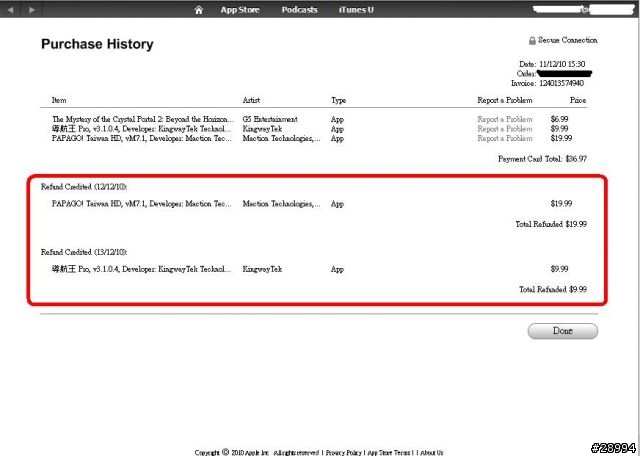The image size is (640, 456).
Task: Click the Refund Credited (13/12/10) label
Action: 84,252
